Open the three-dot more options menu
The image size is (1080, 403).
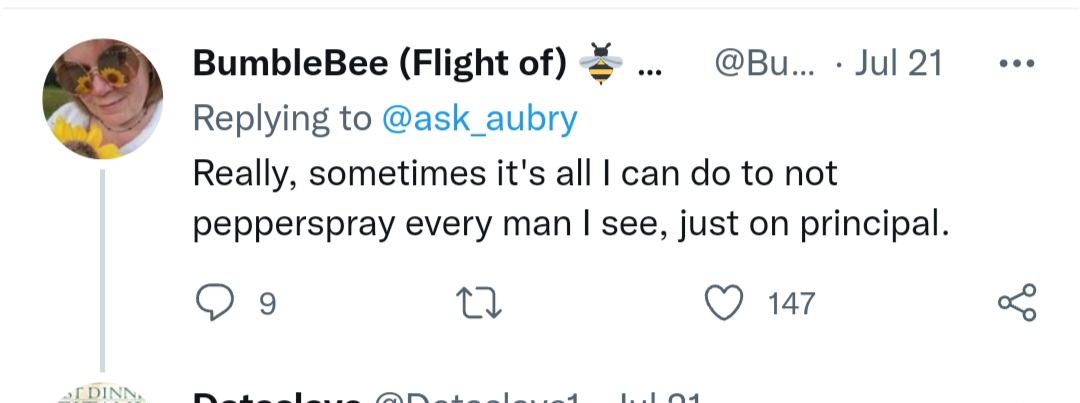pos(1017,63)
